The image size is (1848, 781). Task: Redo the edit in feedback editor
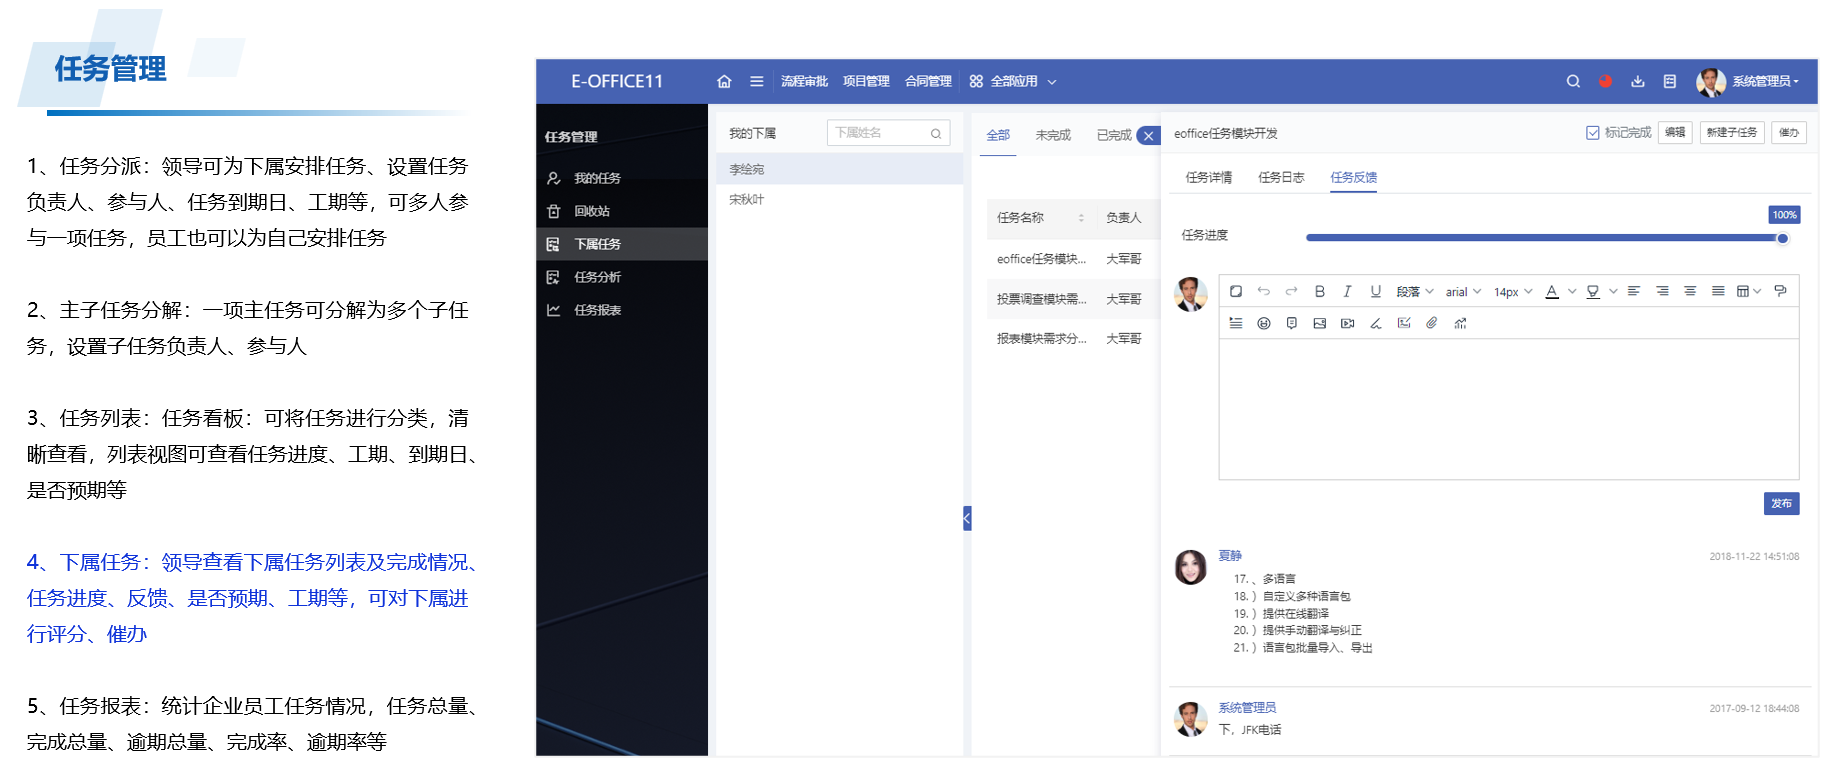(1292, 291)
